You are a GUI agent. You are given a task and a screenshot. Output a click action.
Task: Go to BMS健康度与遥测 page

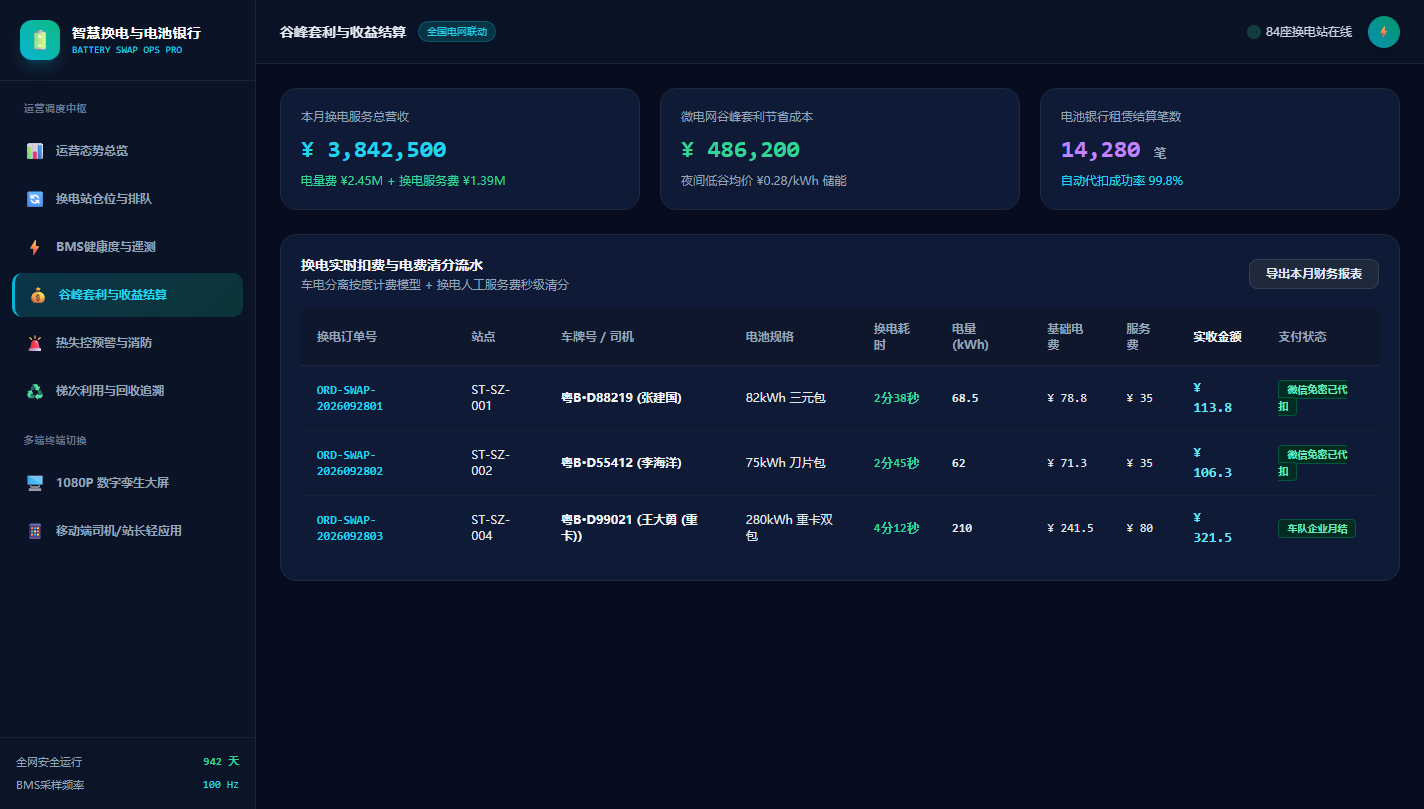[127, 247]
